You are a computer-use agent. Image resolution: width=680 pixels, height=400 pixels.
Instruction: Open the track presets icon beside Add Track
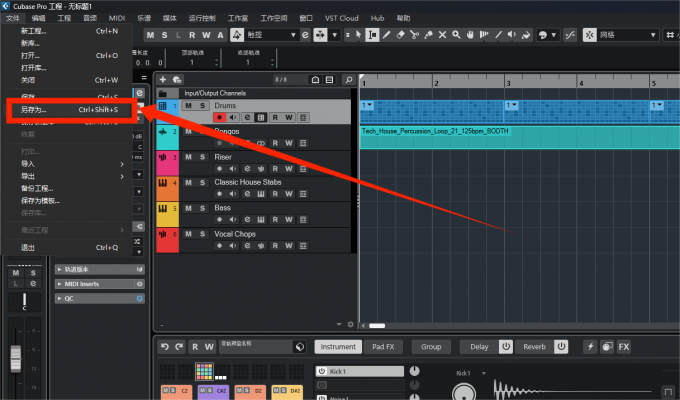(177, 79)
